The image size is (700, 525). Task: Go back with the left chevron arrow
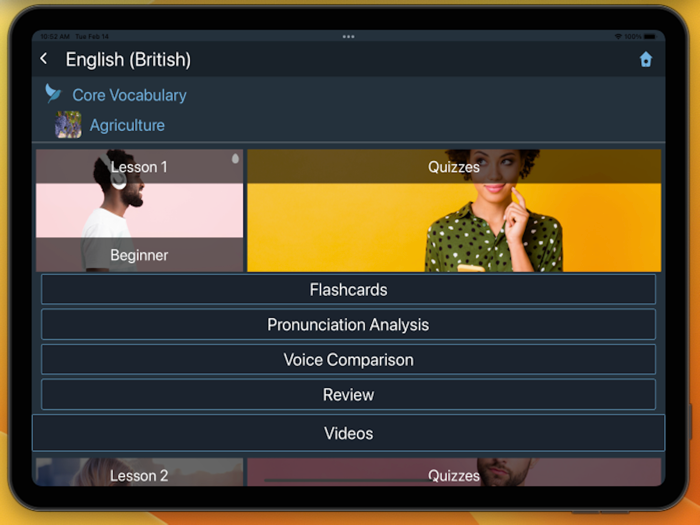tap(44, 58)
